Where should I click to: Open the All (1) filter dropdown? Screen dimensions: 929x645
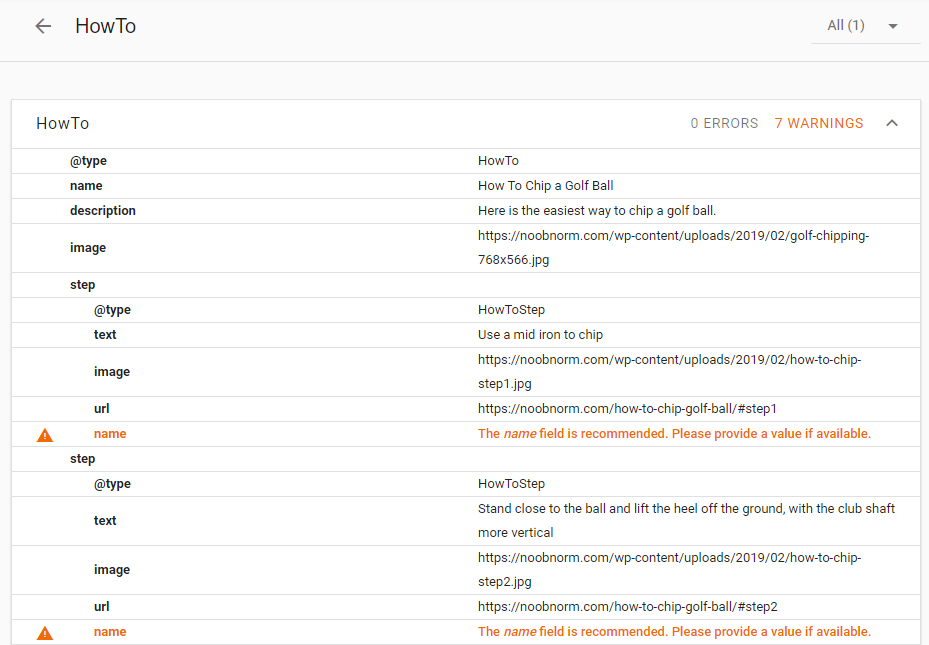pos(864,26)
